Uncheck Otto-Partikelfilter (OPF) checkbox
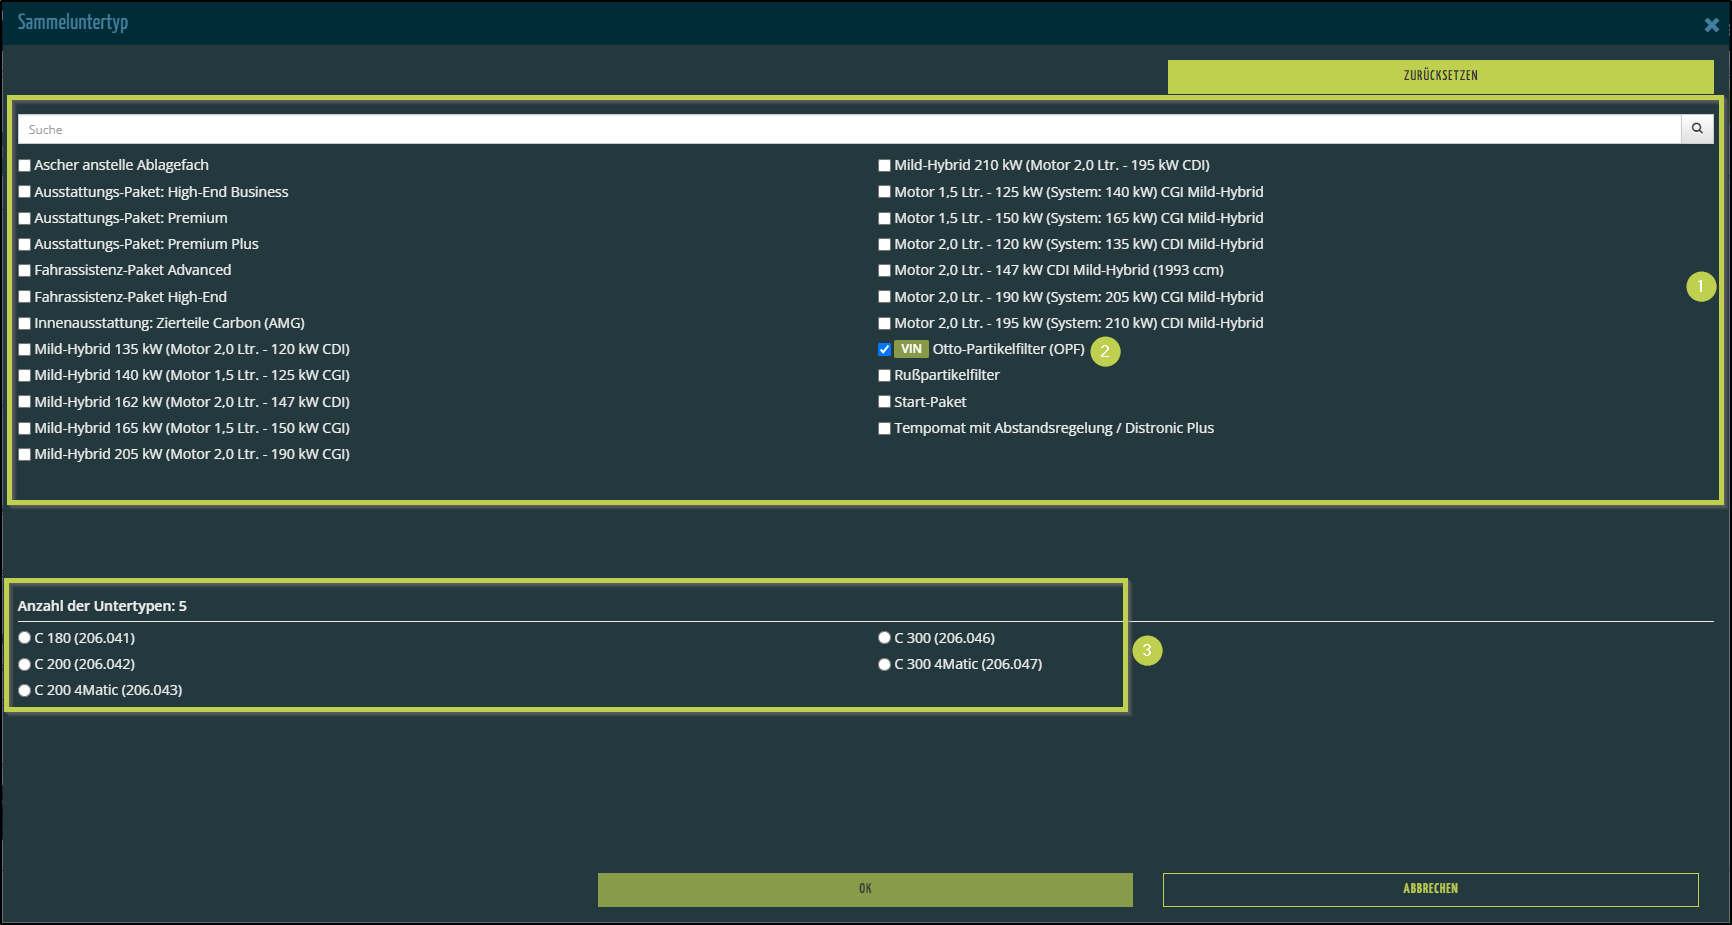The height and width of the screenshot is (925, 1732). (884, 350)
